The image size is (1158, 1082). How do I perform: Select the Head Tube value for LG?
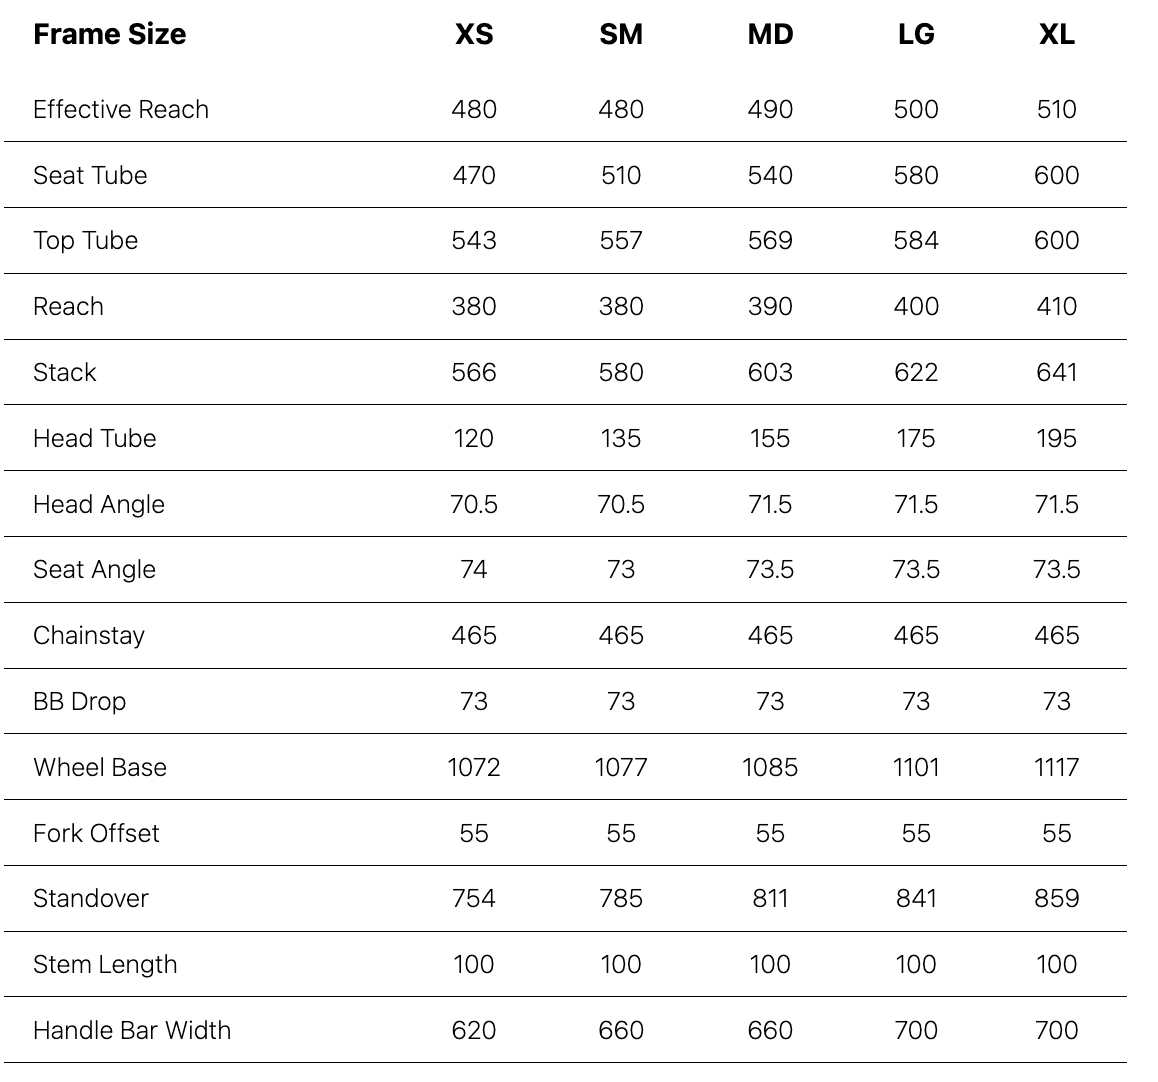[916, 438]
